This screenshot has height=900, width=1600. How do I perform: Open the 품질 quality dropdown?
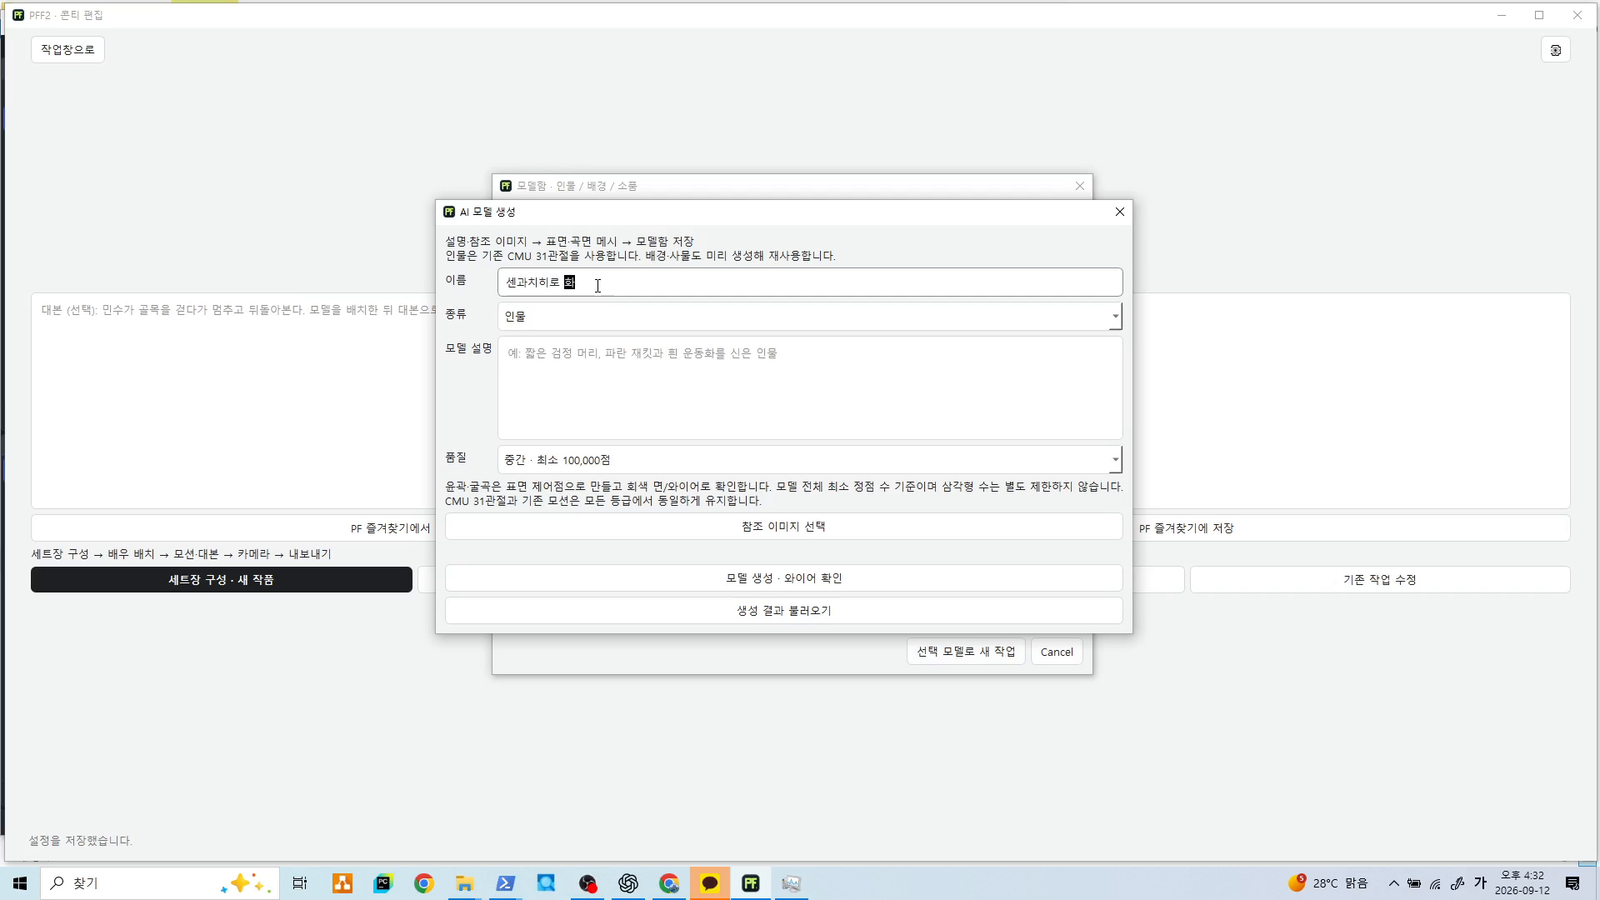[810, 460]
